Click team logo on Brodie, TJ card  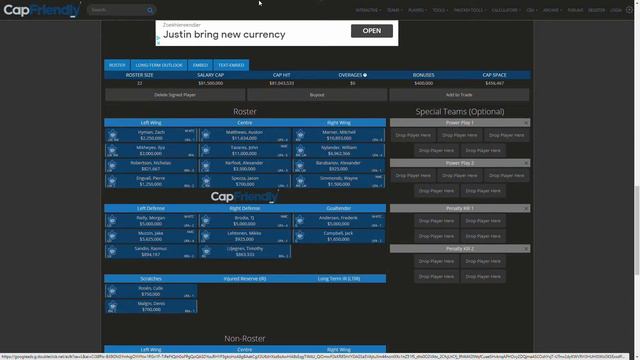pos(206,220)
